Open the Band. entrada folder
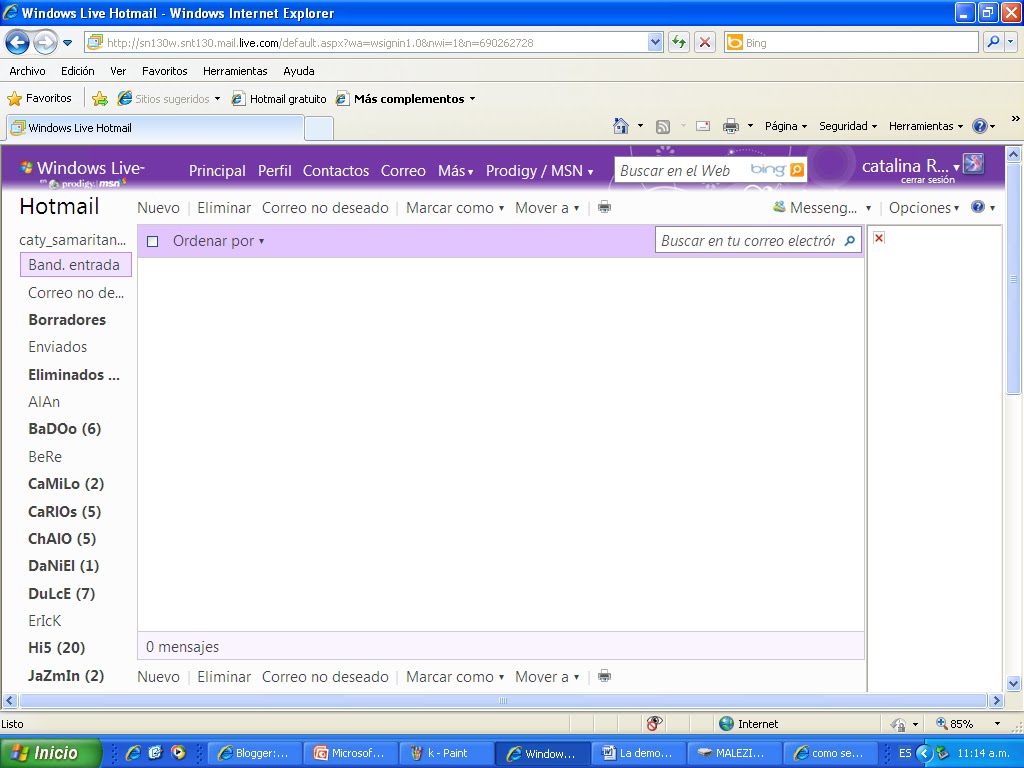This screenshot has height=768, width=1024. point(76,264)
